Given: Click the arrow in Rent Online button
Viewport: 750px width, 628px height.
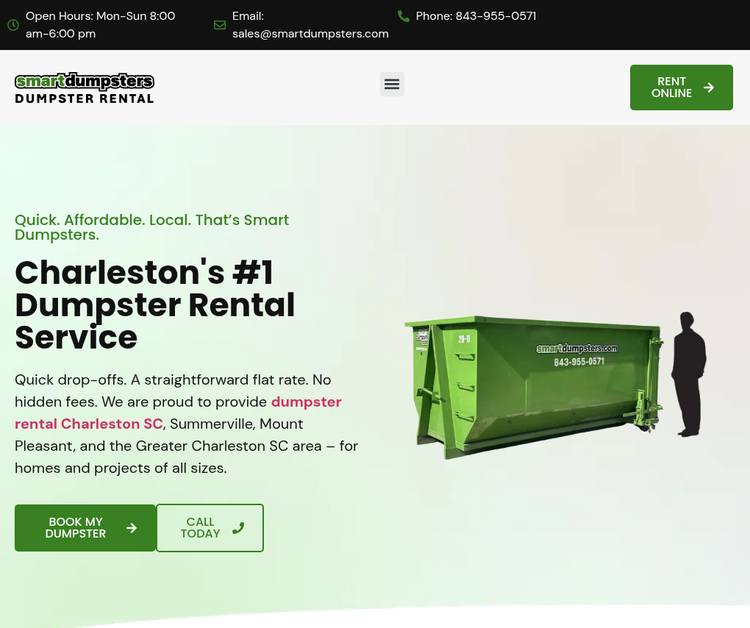Looking at the screenshot, I should [709, 88].
